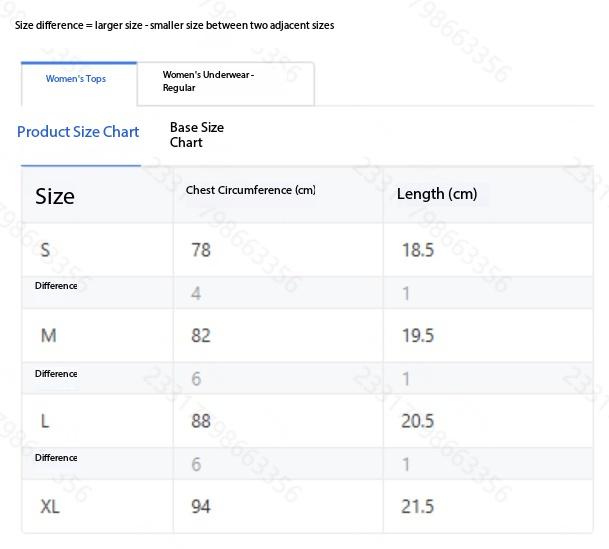Switch to the Base Size Chart tab
Viewport: 609px width, 549px height.
197,135
